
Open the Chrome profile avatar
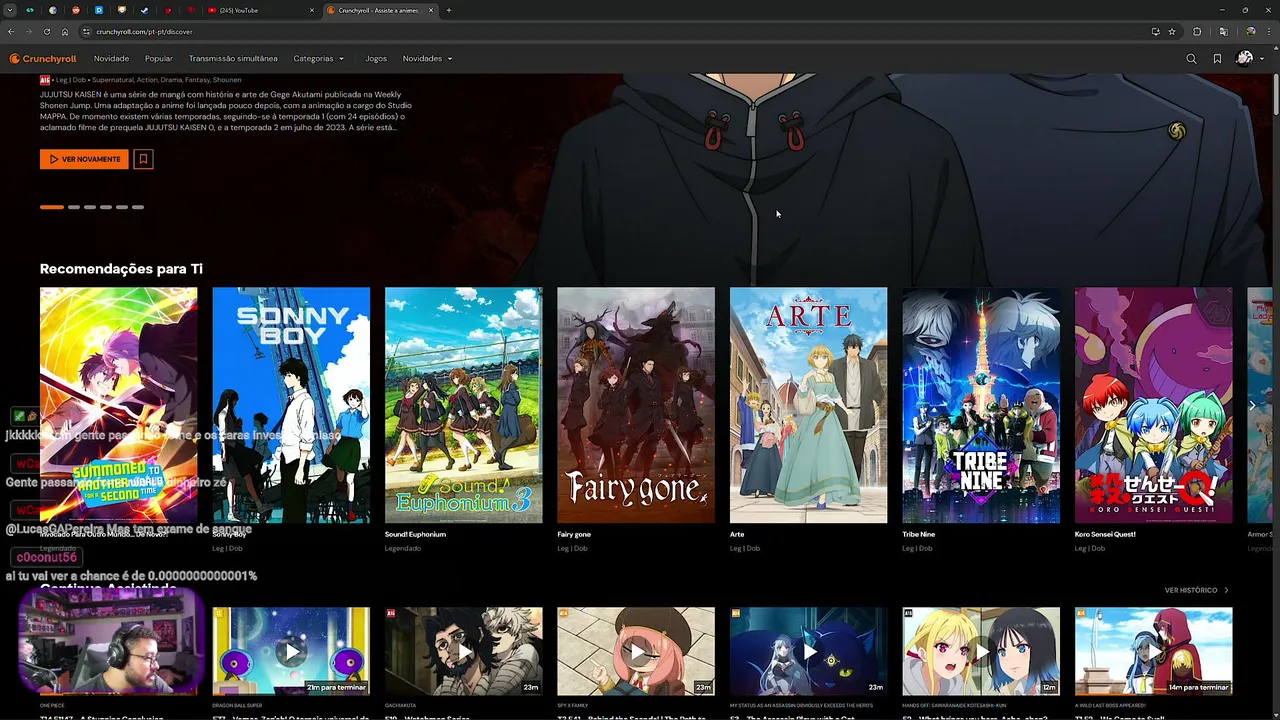coord(1250,32)
